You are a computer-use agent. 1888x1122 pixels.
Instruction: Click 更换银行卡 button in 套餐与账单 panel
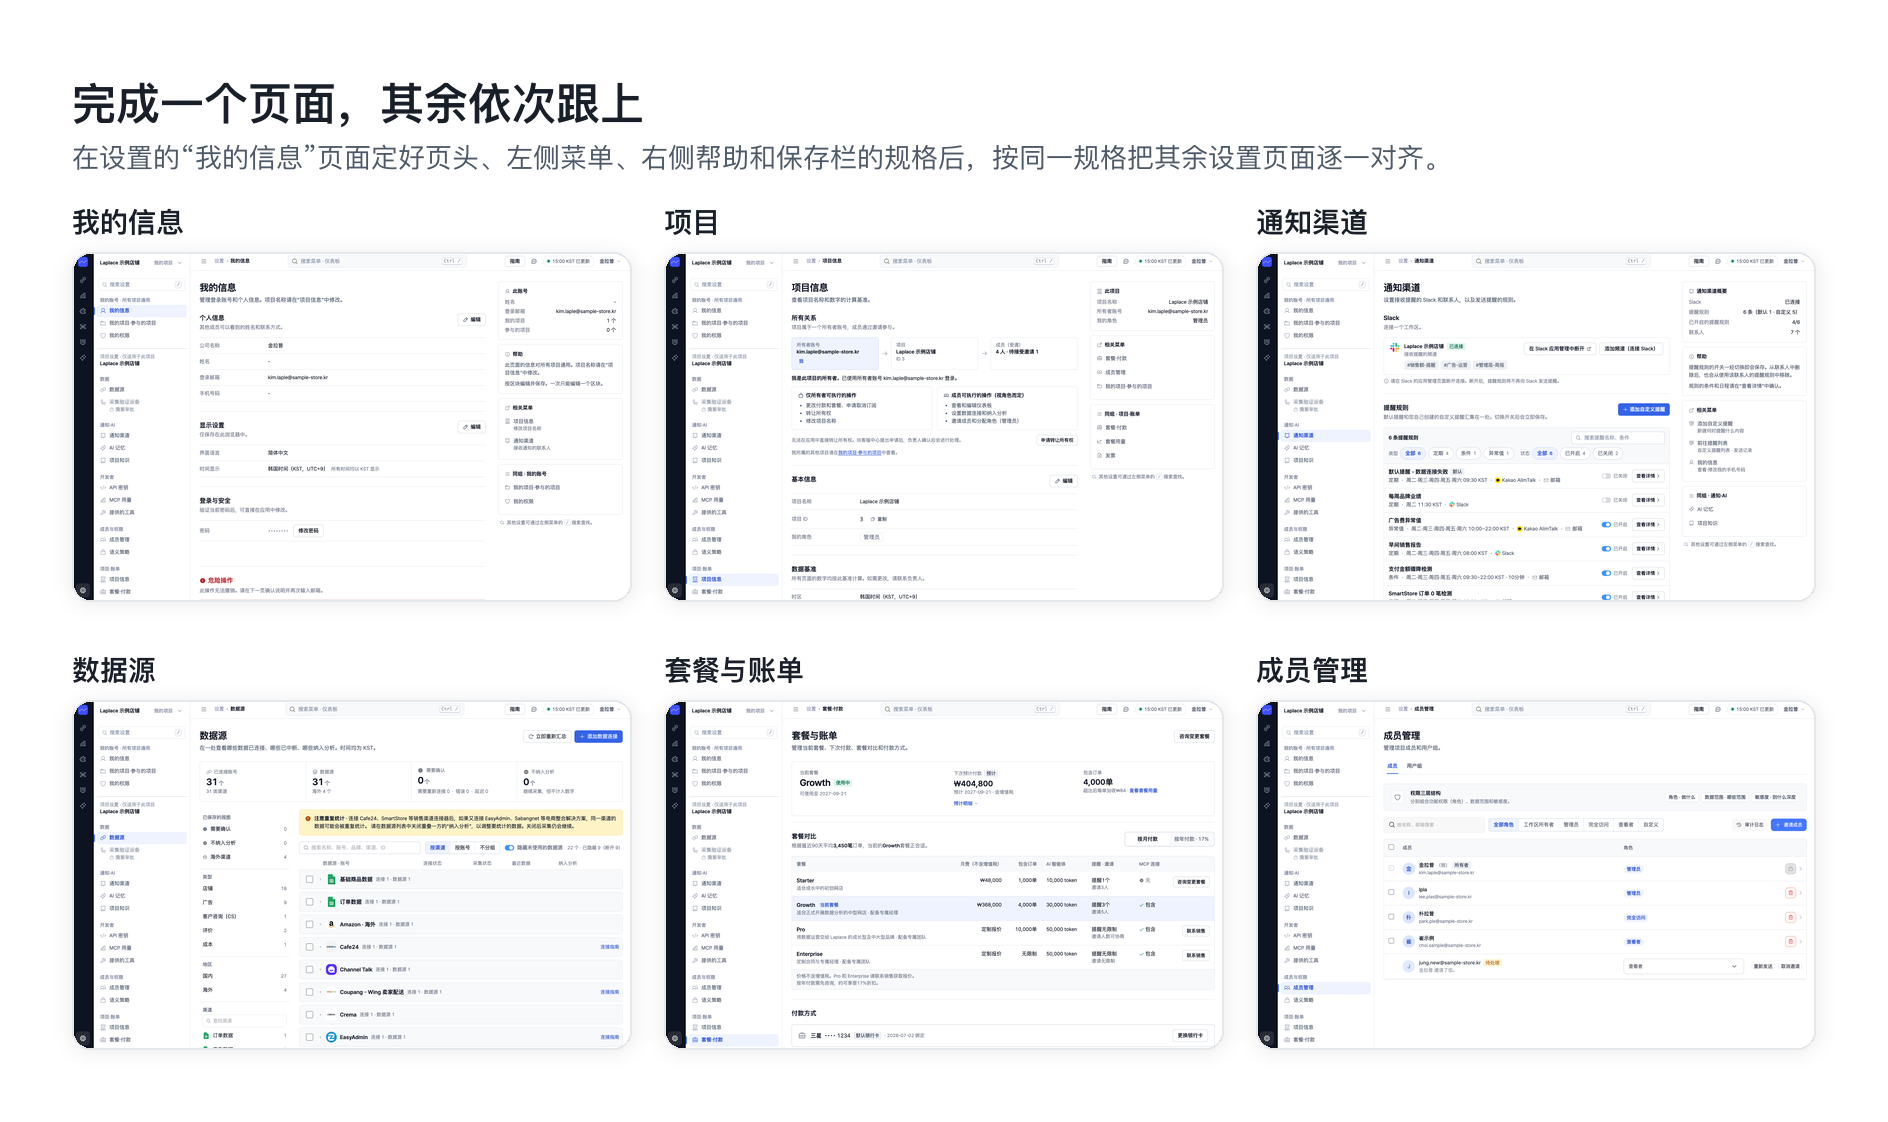[x=1191, y=1036]
